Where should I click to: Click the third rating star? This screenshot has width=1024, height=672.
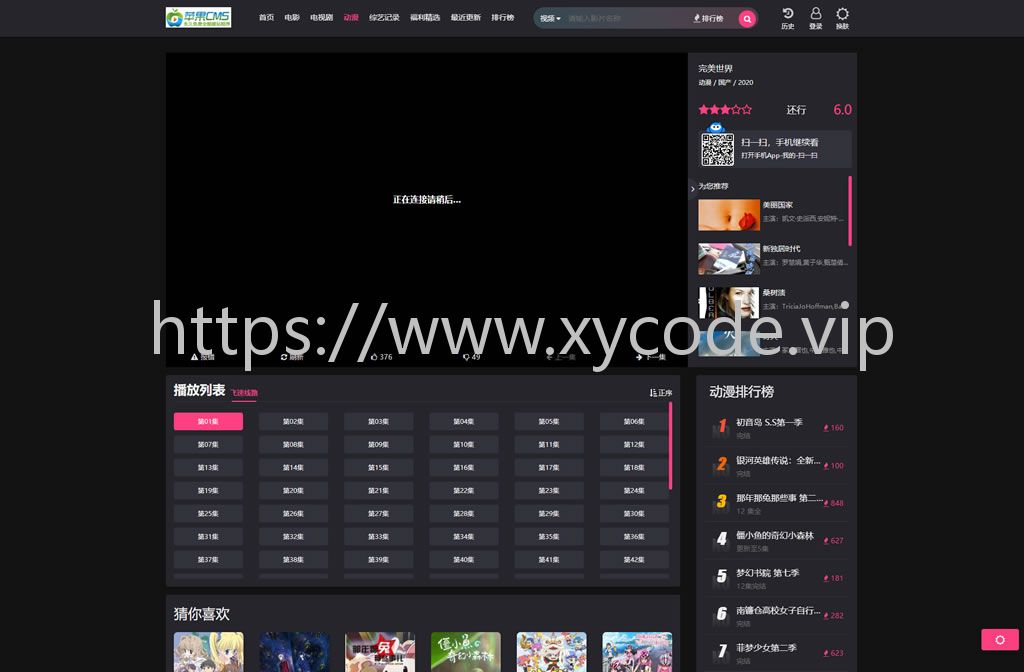pos(725,110)
